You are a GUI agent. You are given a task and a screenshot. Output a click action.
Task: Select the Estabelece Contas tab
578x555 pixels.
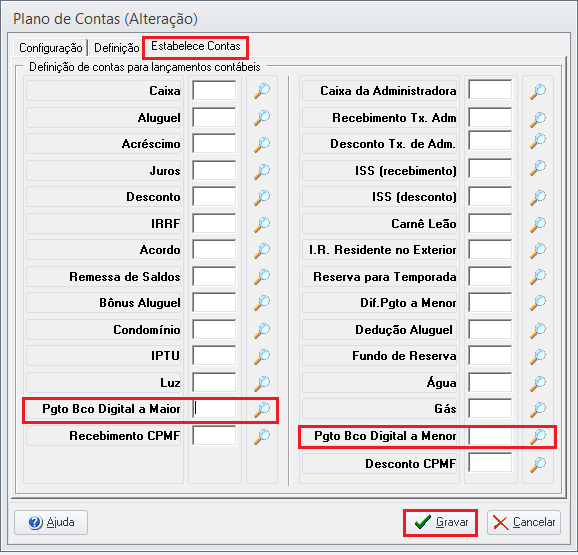pyautogui.click(x=196, y=46)
